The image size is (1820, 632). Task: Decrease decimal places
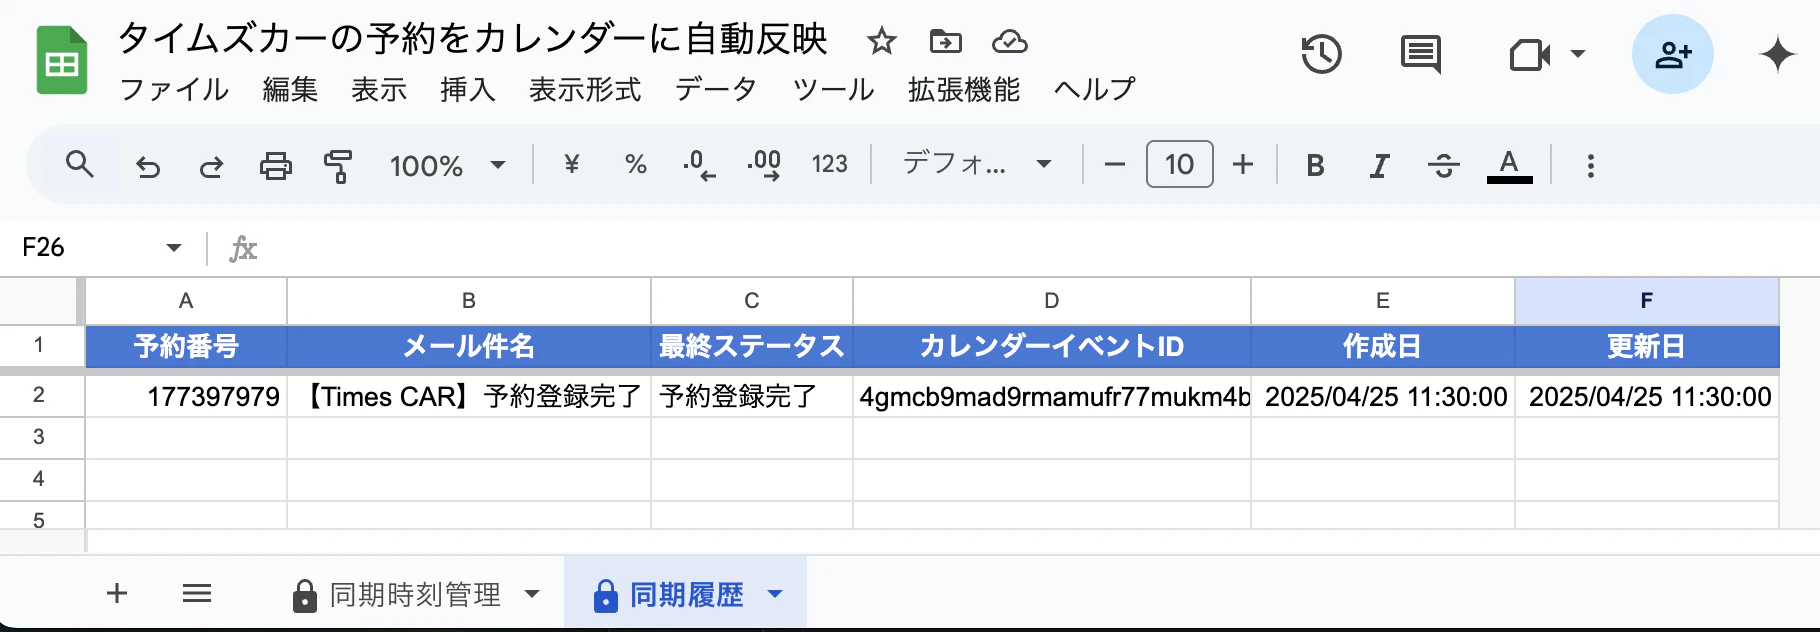tap(699, 165)
